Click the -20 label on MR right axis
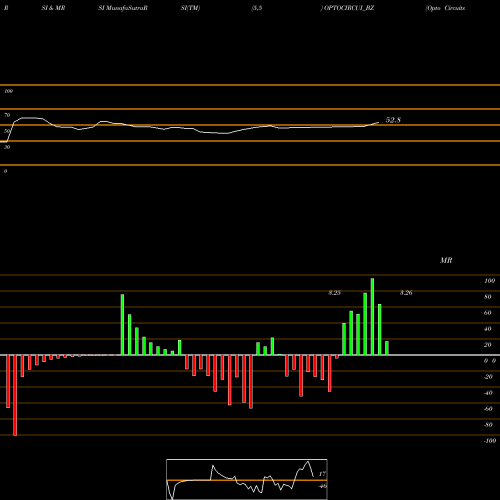Screen dimensions: 500x500 pyautogui.click(x=488, y=377)
